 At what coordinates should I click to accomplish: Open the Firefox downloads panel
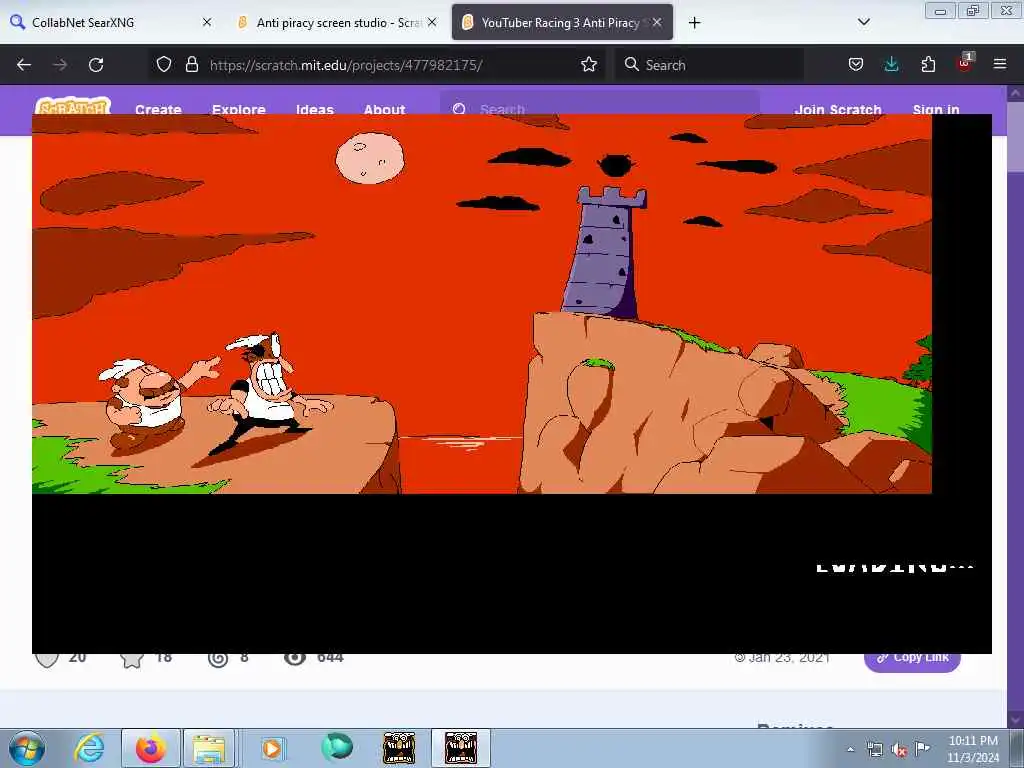tap(891, 64)
